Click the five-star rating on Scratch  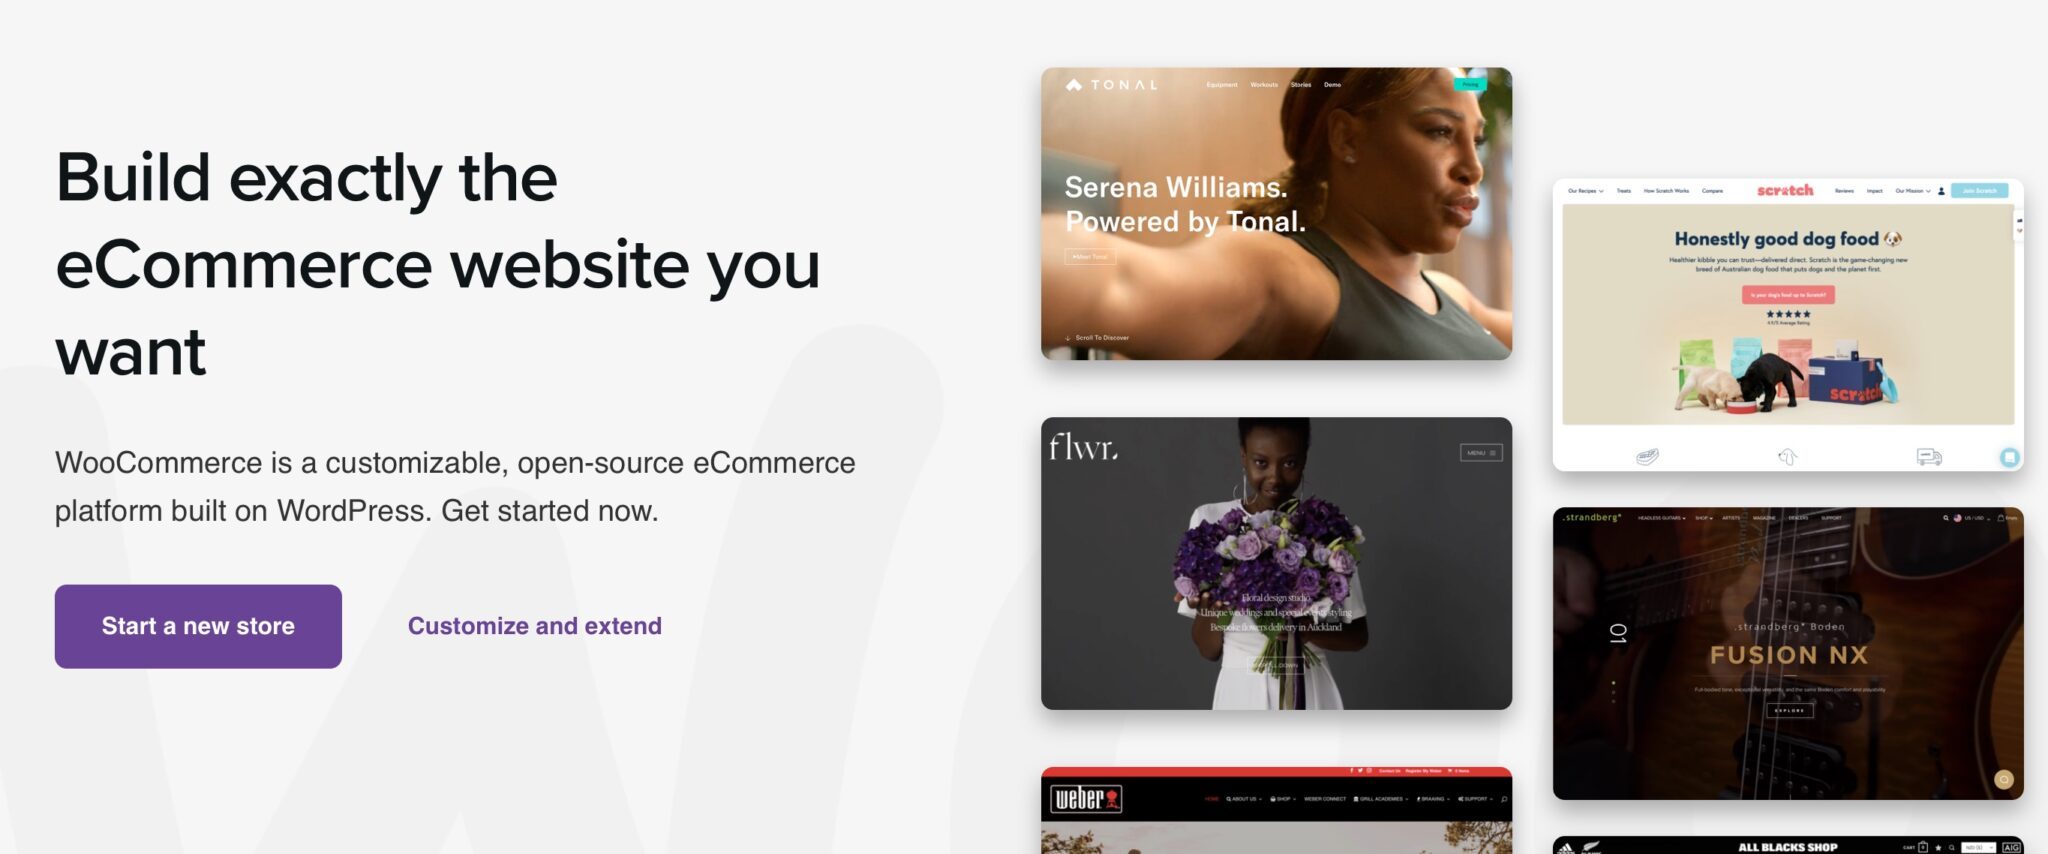point(1788,314)
